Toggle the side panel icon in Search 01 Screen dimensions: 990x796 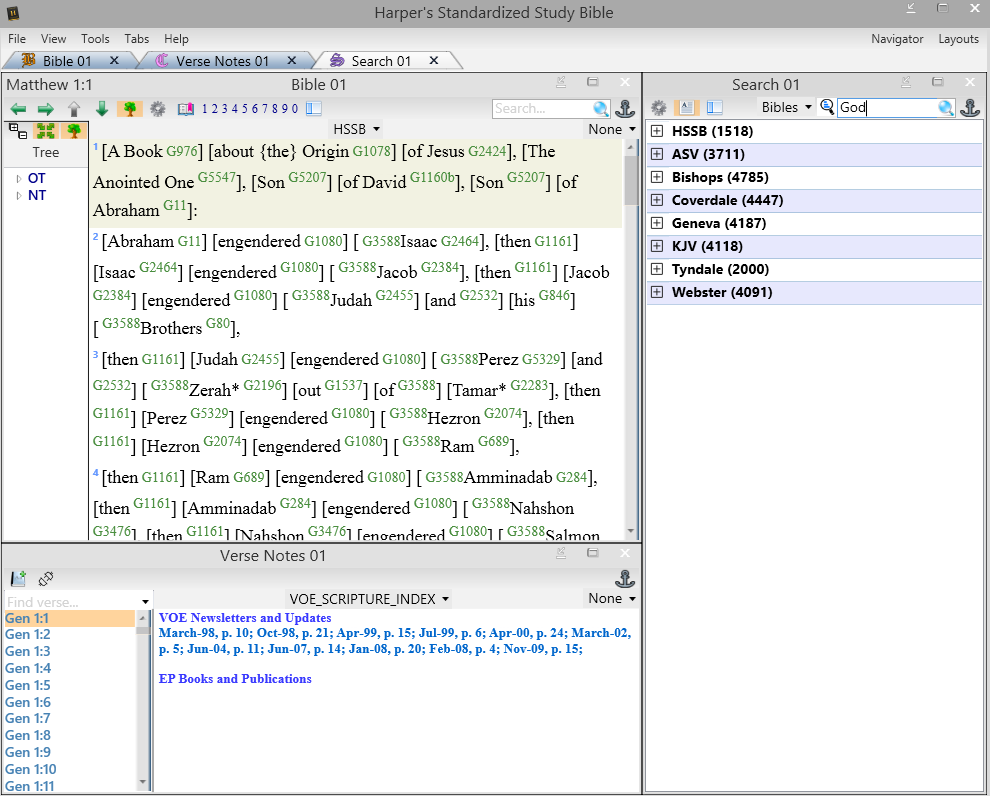coord(715,108)
